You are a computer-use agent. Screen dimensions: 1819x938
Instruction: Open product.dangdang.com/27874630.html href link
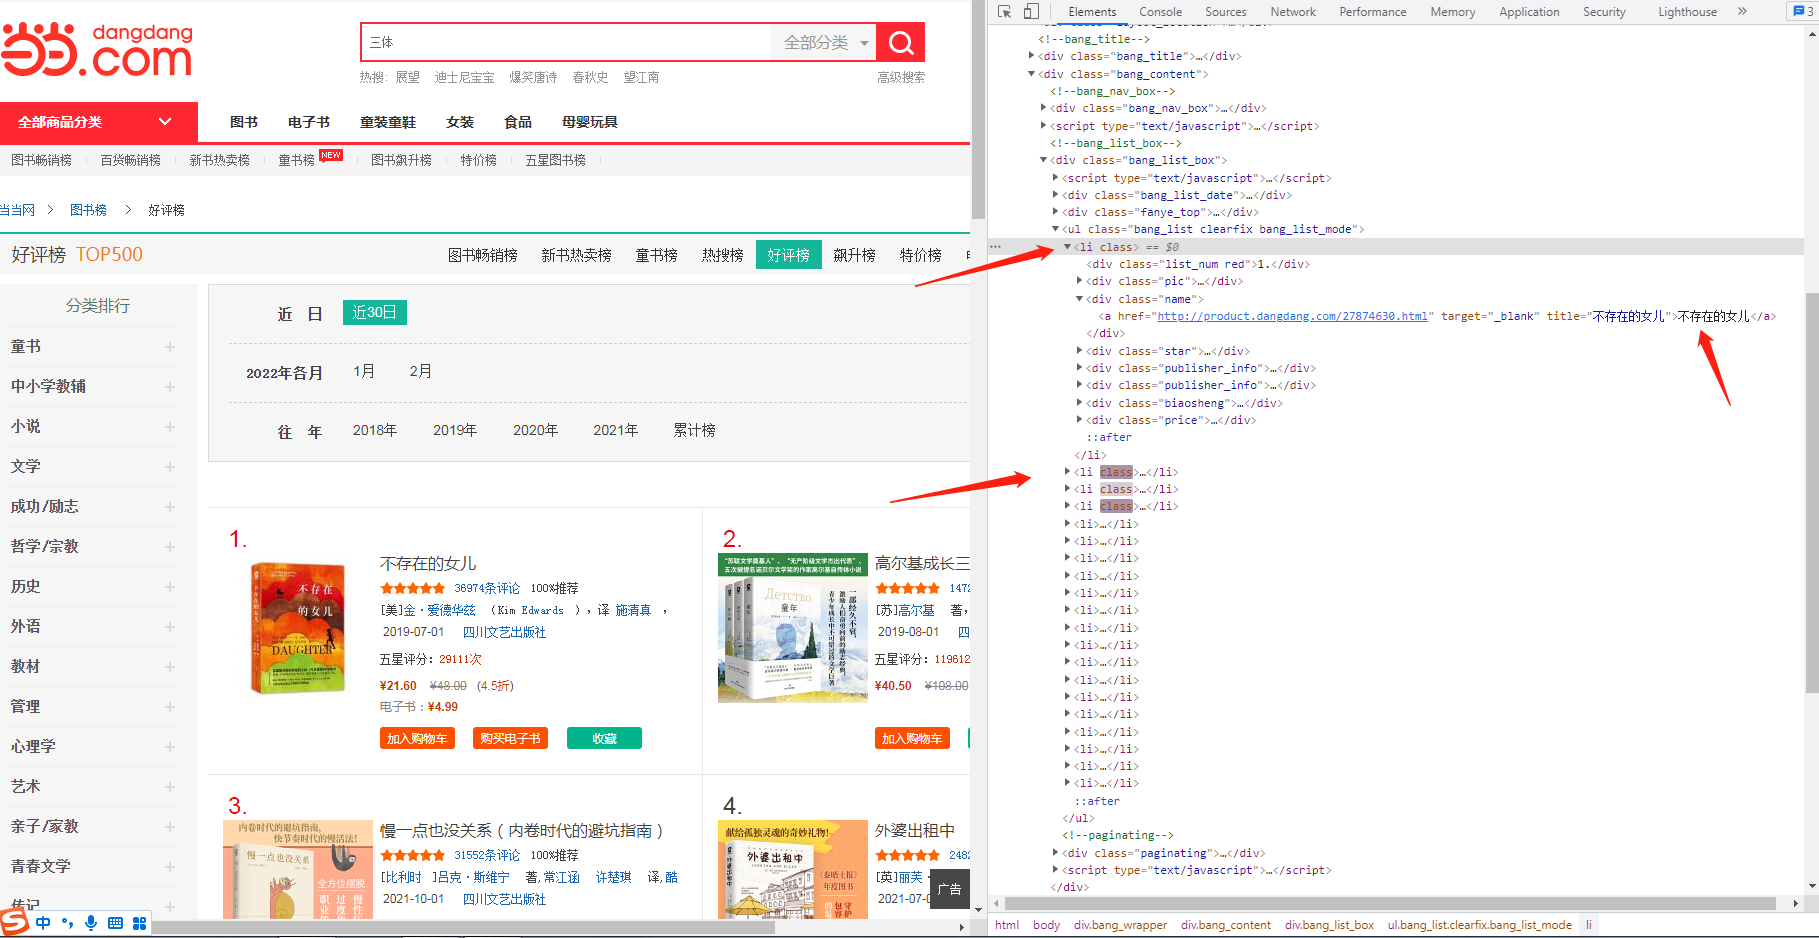[x=1292, y=316]
